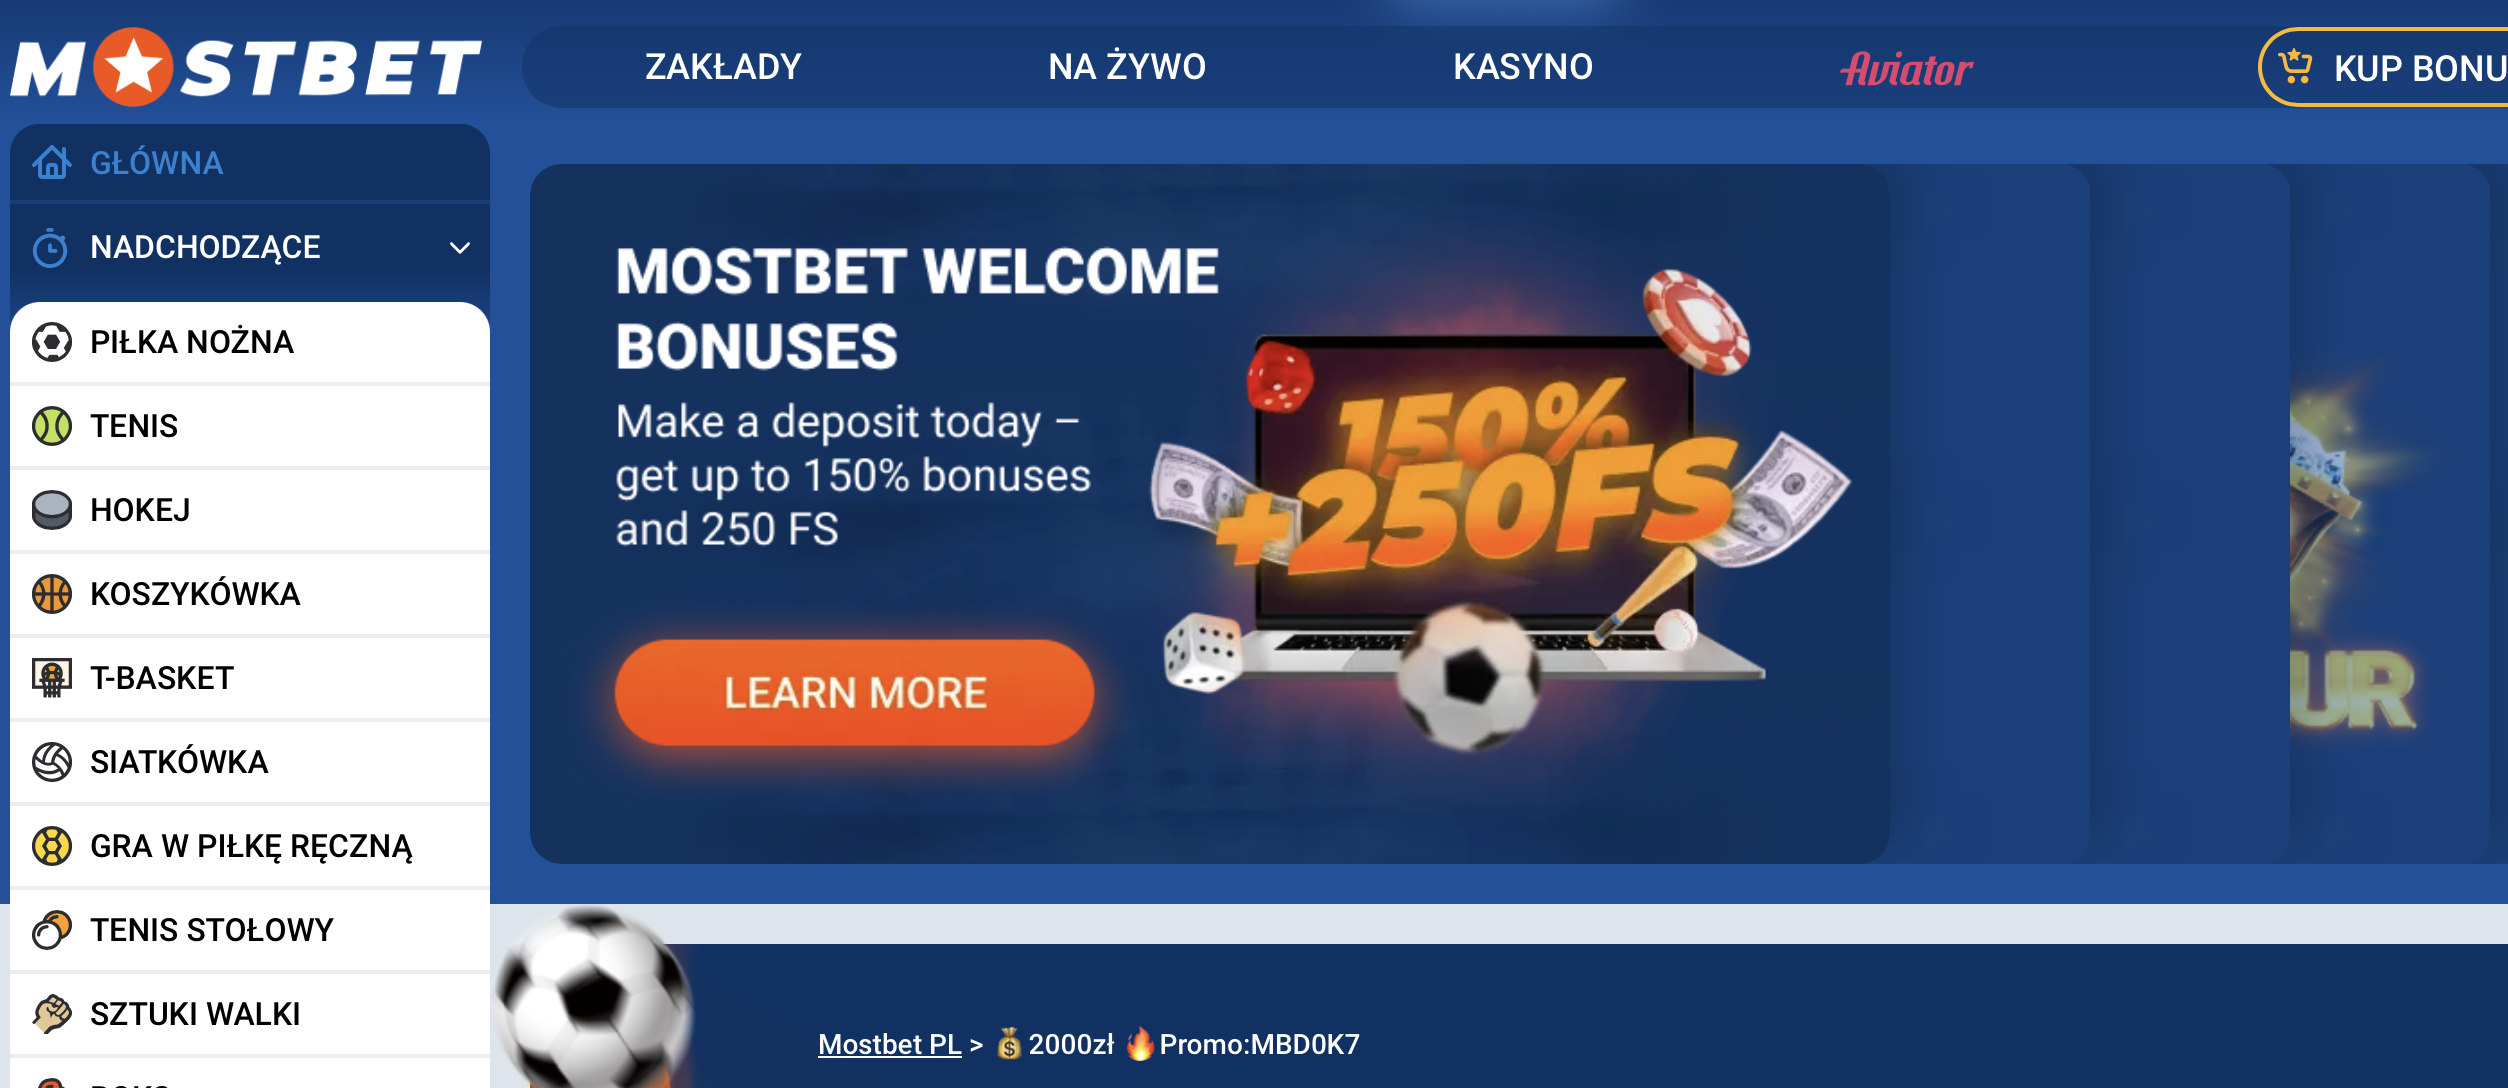
Task: Open the Aviator game link
Action: point(1907,69)
